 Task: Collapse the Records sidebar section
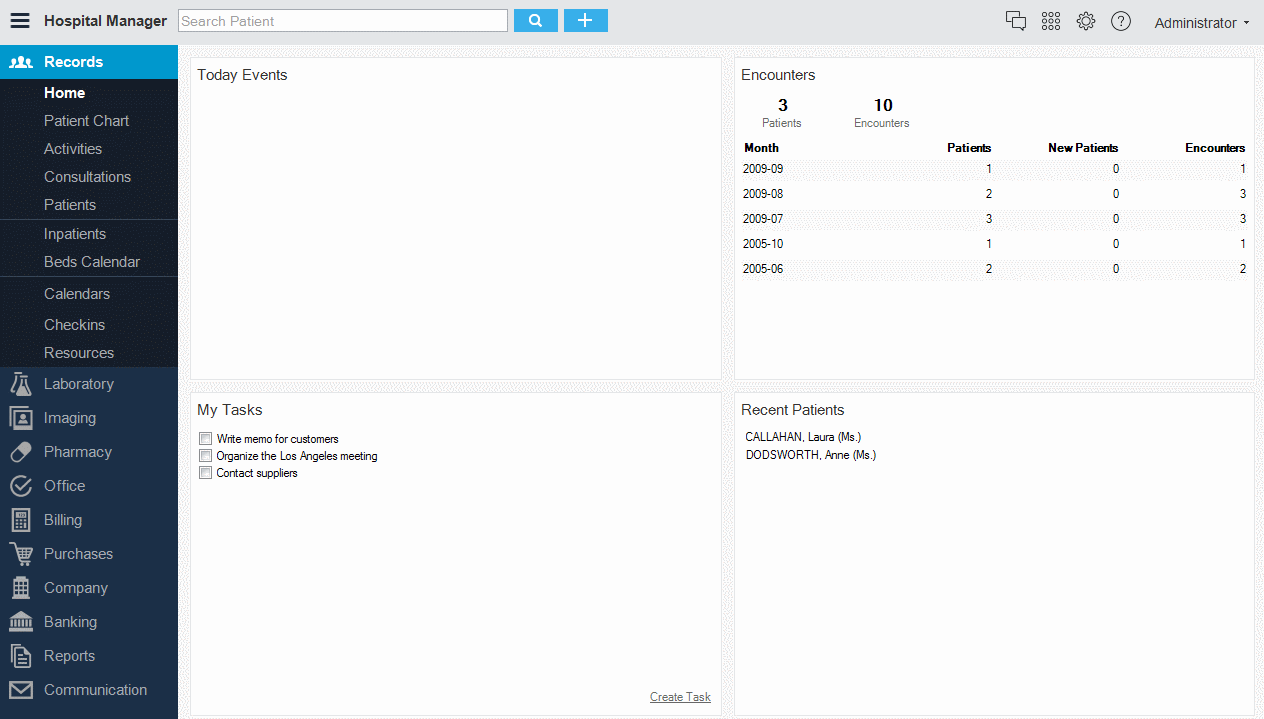73,62
